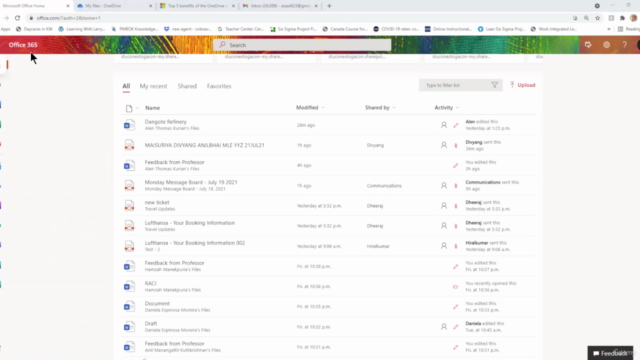The image size is (640, 360).
Task: Click the PDF icon for MAISURIYA DIVYANG file
Action: click(129, 145)
